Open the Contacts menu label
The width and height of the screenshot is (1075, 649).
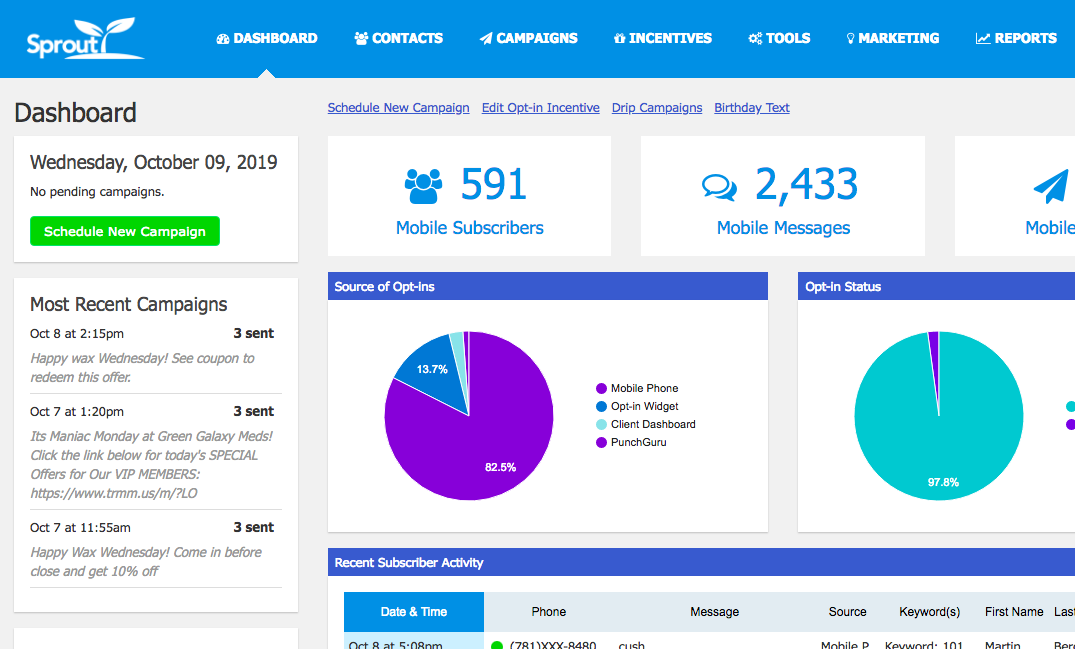407,38
